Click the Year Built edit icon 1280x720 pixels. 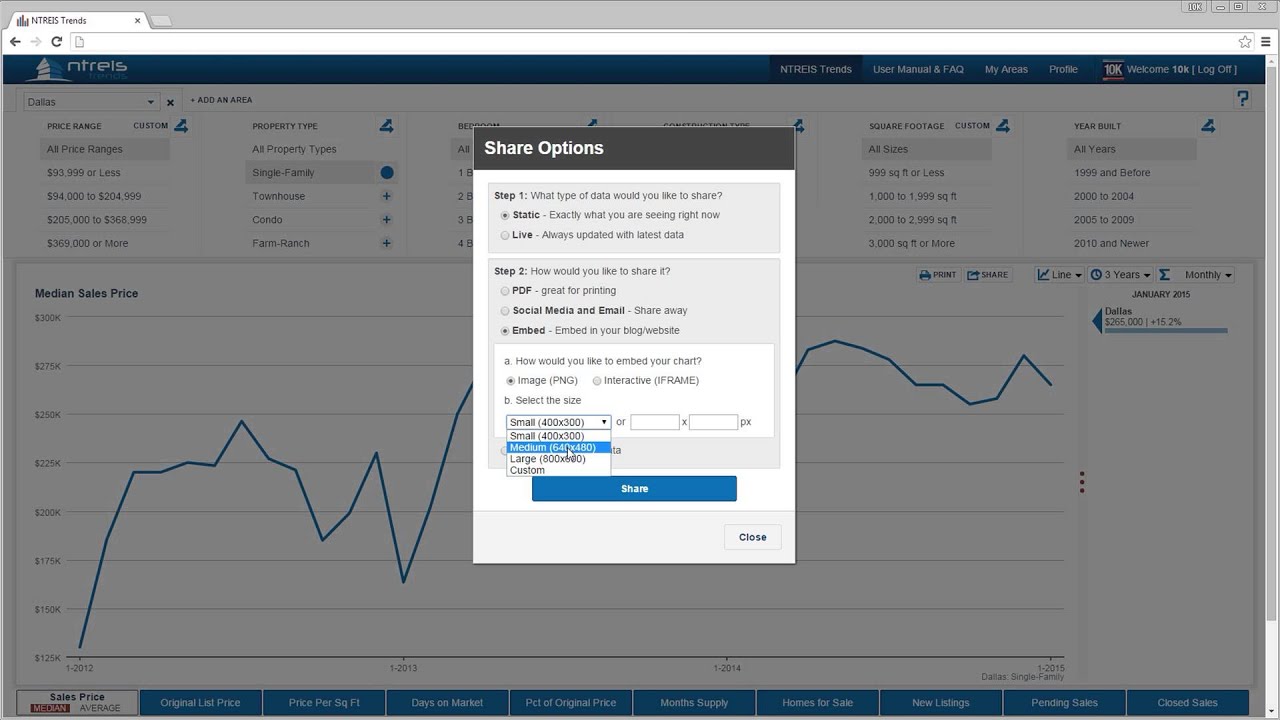point(1208,126)
